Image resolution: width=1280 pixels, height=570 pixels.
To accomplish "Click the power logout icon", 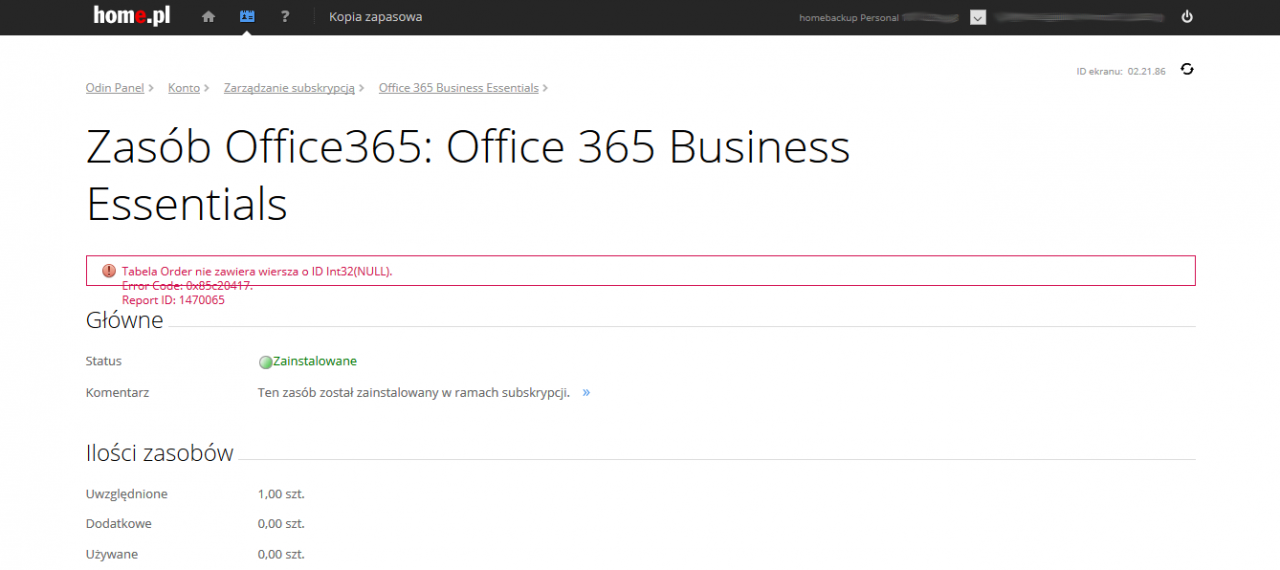I will [1187, 17].
